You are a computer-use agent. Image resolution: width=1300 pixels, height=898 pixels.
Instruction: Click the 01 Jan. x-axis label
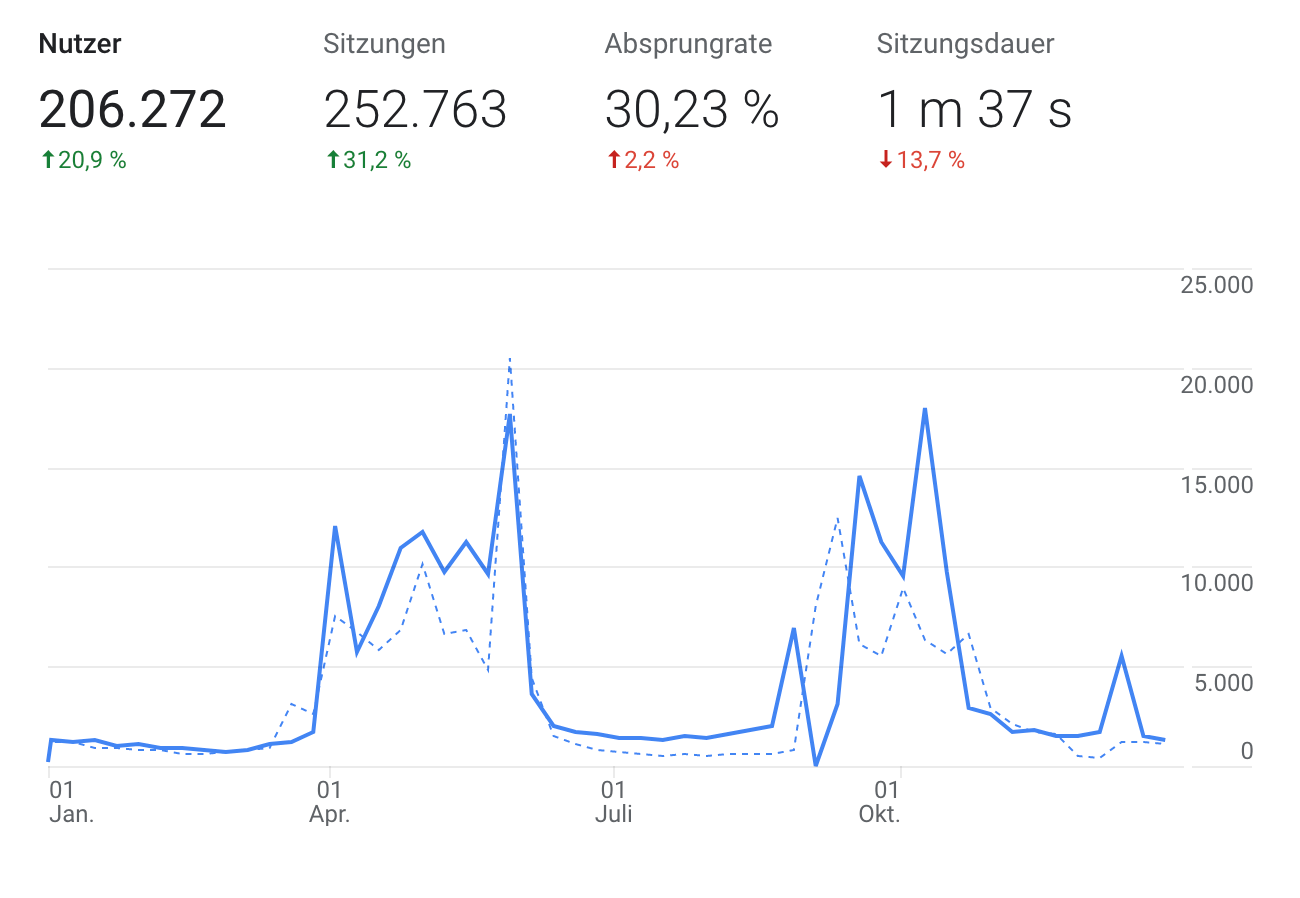pyautogui.click(x=71, y=801)
